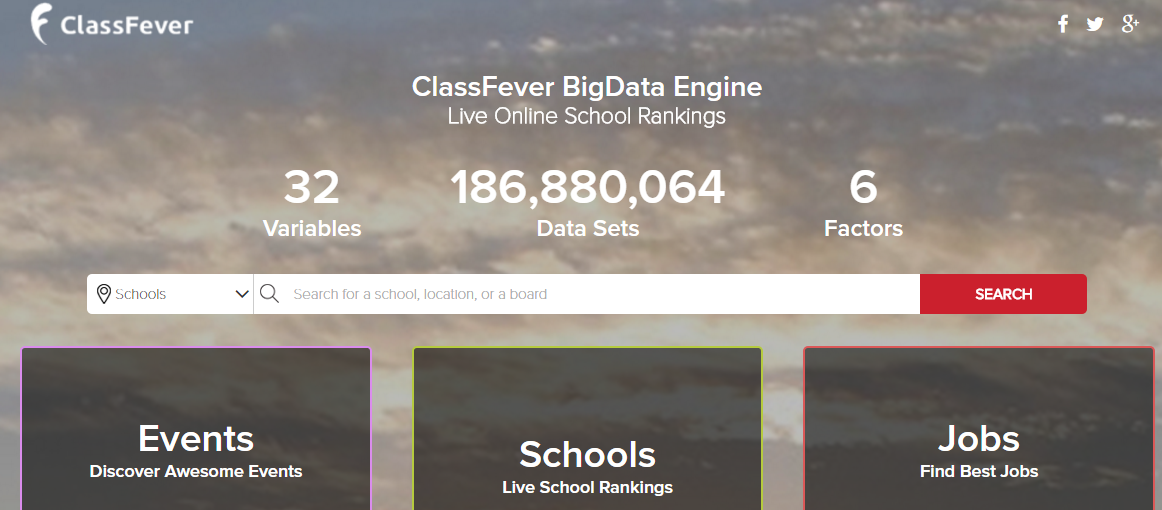Click the ClassFever BigData Engine heading
The image size is (1162, 510).
click(x=587, y=87)
